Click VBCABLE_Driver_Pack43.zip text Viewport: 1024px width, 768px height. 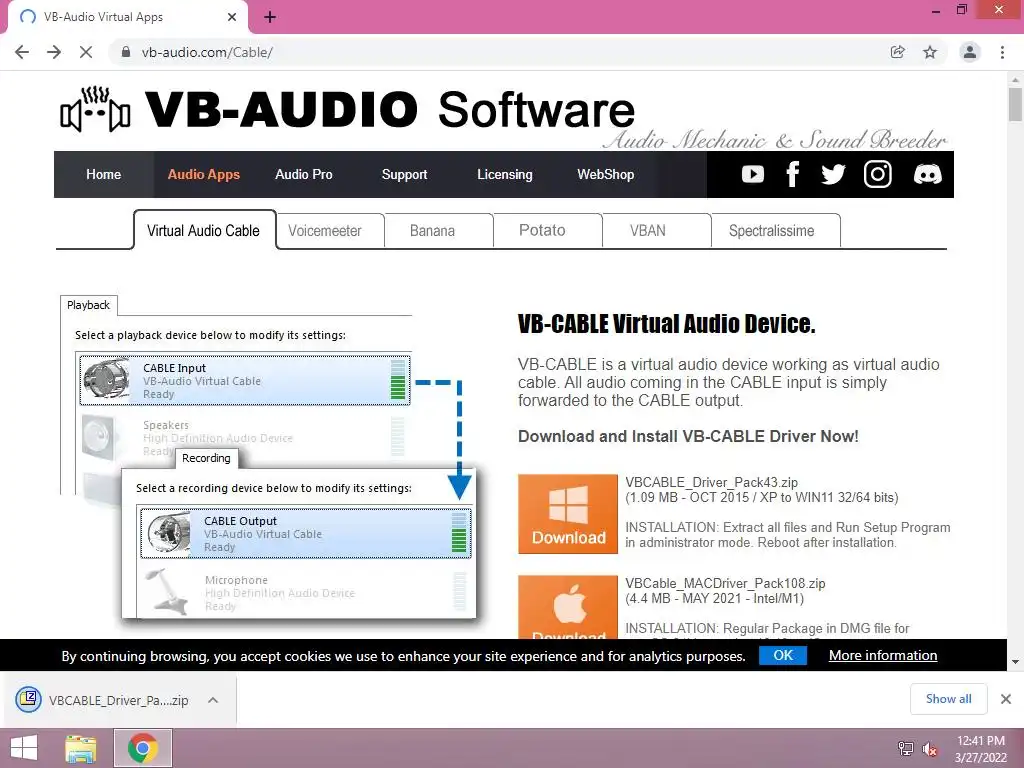coord(711,482)
